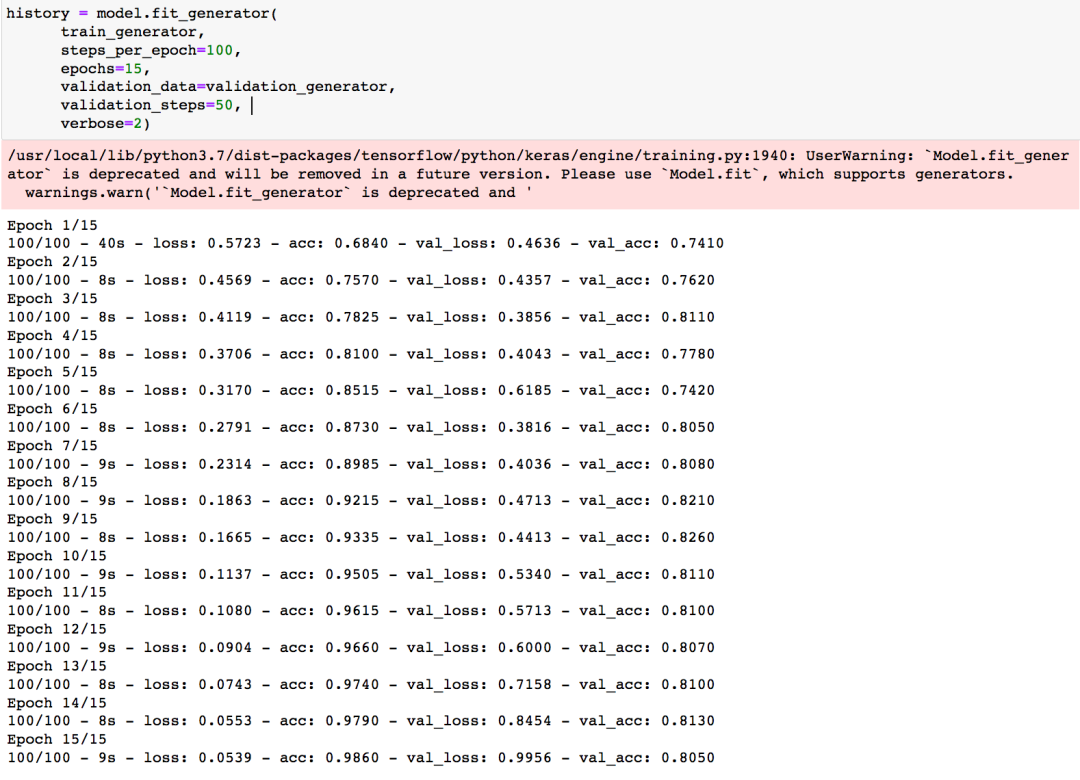
Task: Click the 'verbose=2)' code line
Action: coord(105,124)
